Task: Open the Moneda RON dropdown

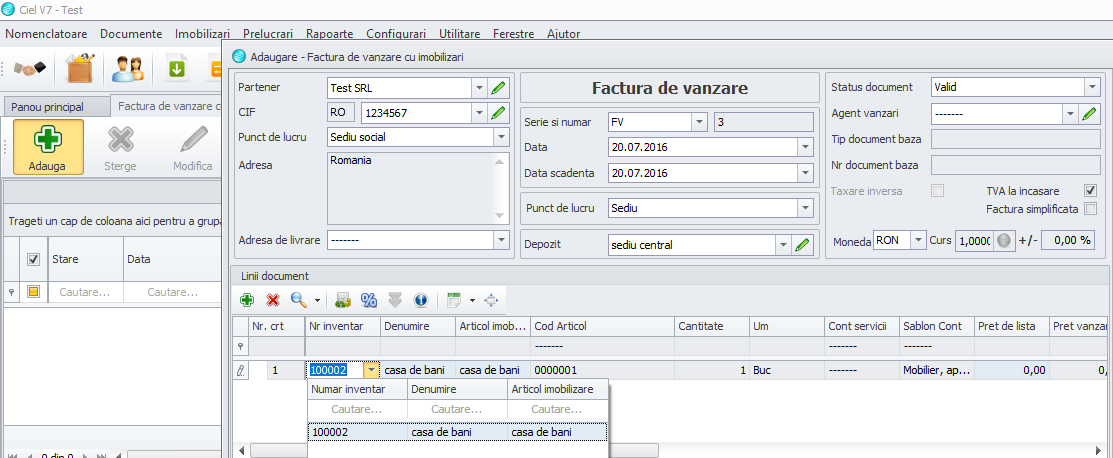Action: 919,241
